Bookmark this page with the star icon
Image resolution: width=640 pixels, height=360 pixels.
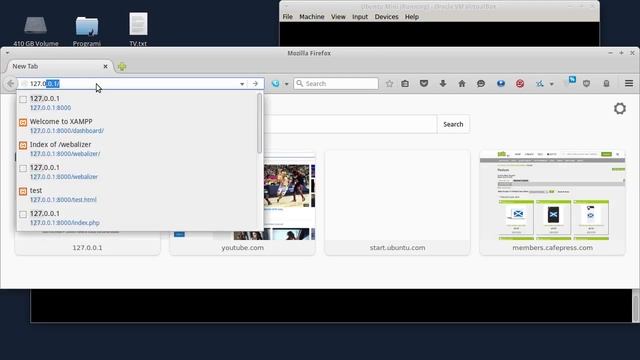pyautogui.click(x=389, y=84)
